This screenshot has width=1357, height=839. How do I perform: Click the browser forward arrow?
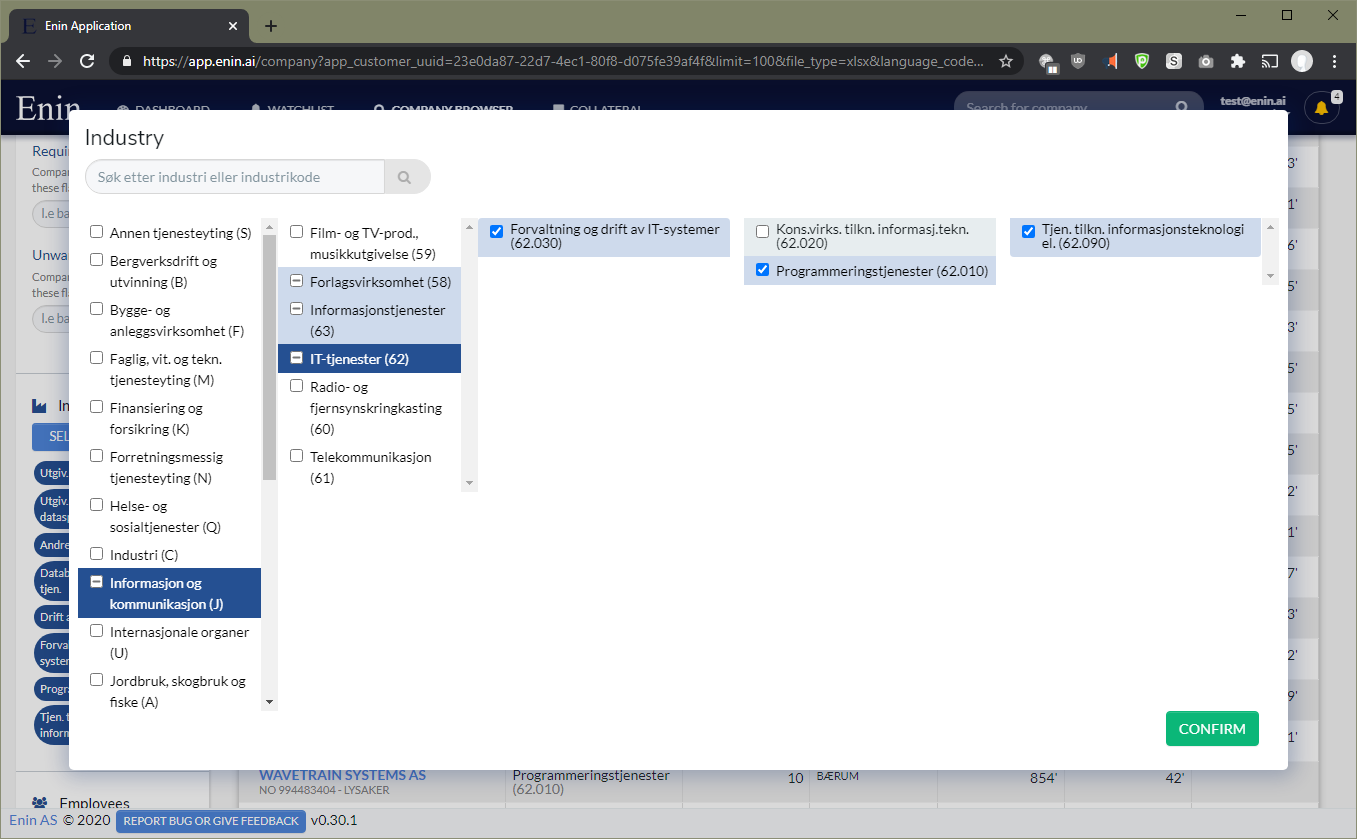[x=55, y=61]
